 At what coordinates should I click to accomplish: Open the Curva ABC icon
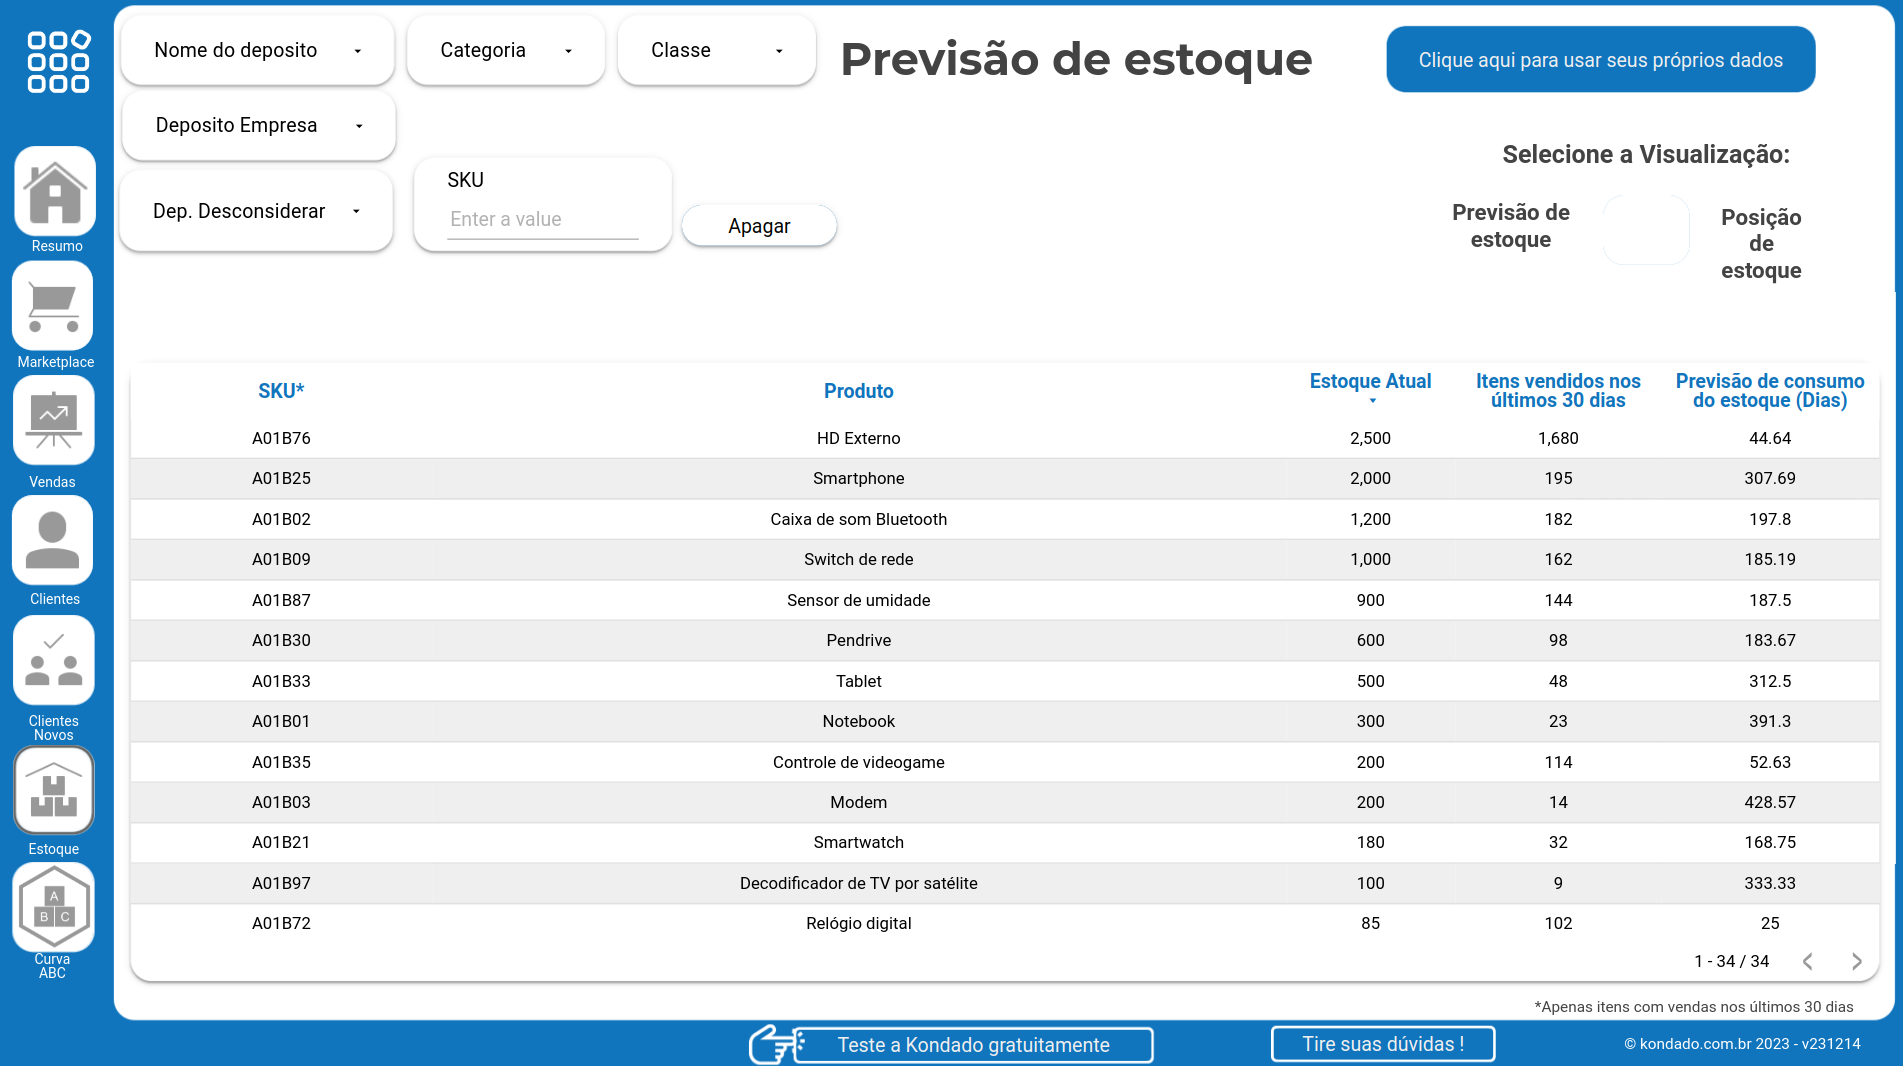pyautogui.click(x=53, y=907)
